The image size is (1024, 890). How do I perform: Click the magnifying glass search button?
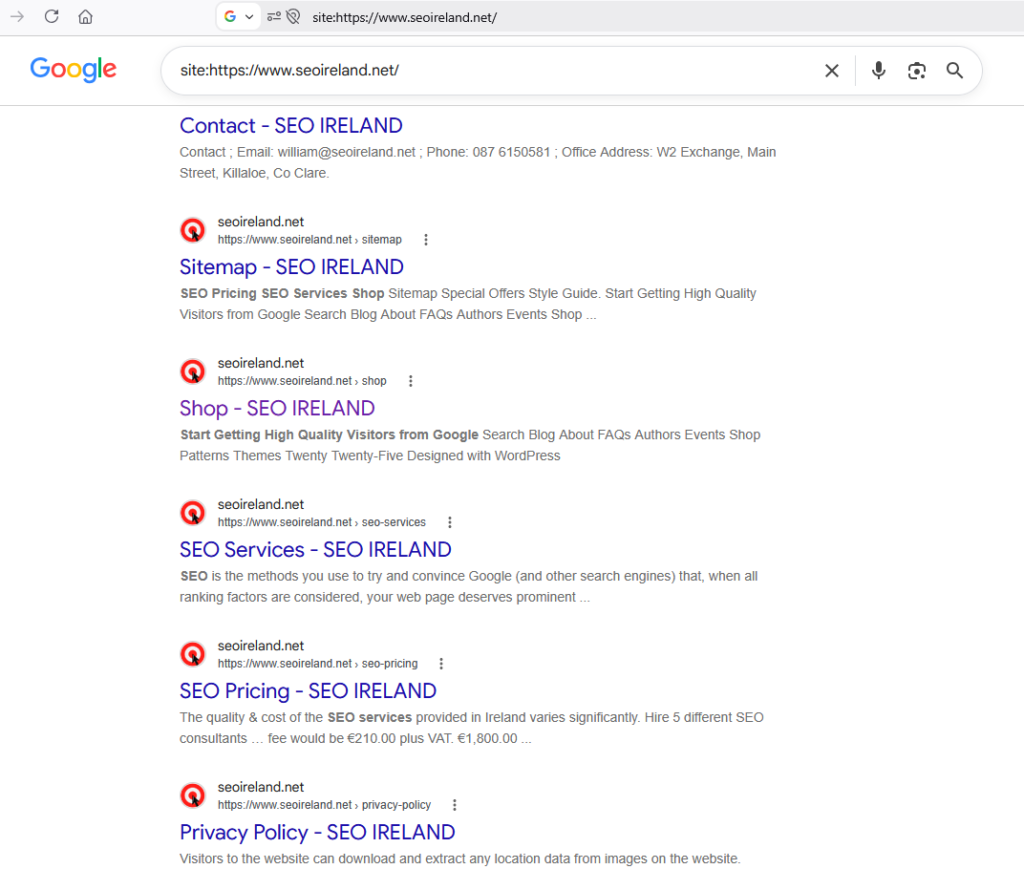point(955,71)
